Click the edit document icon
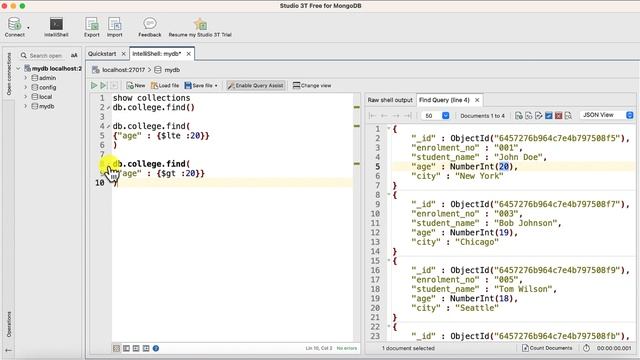640x360 pixels. (538, 116)
